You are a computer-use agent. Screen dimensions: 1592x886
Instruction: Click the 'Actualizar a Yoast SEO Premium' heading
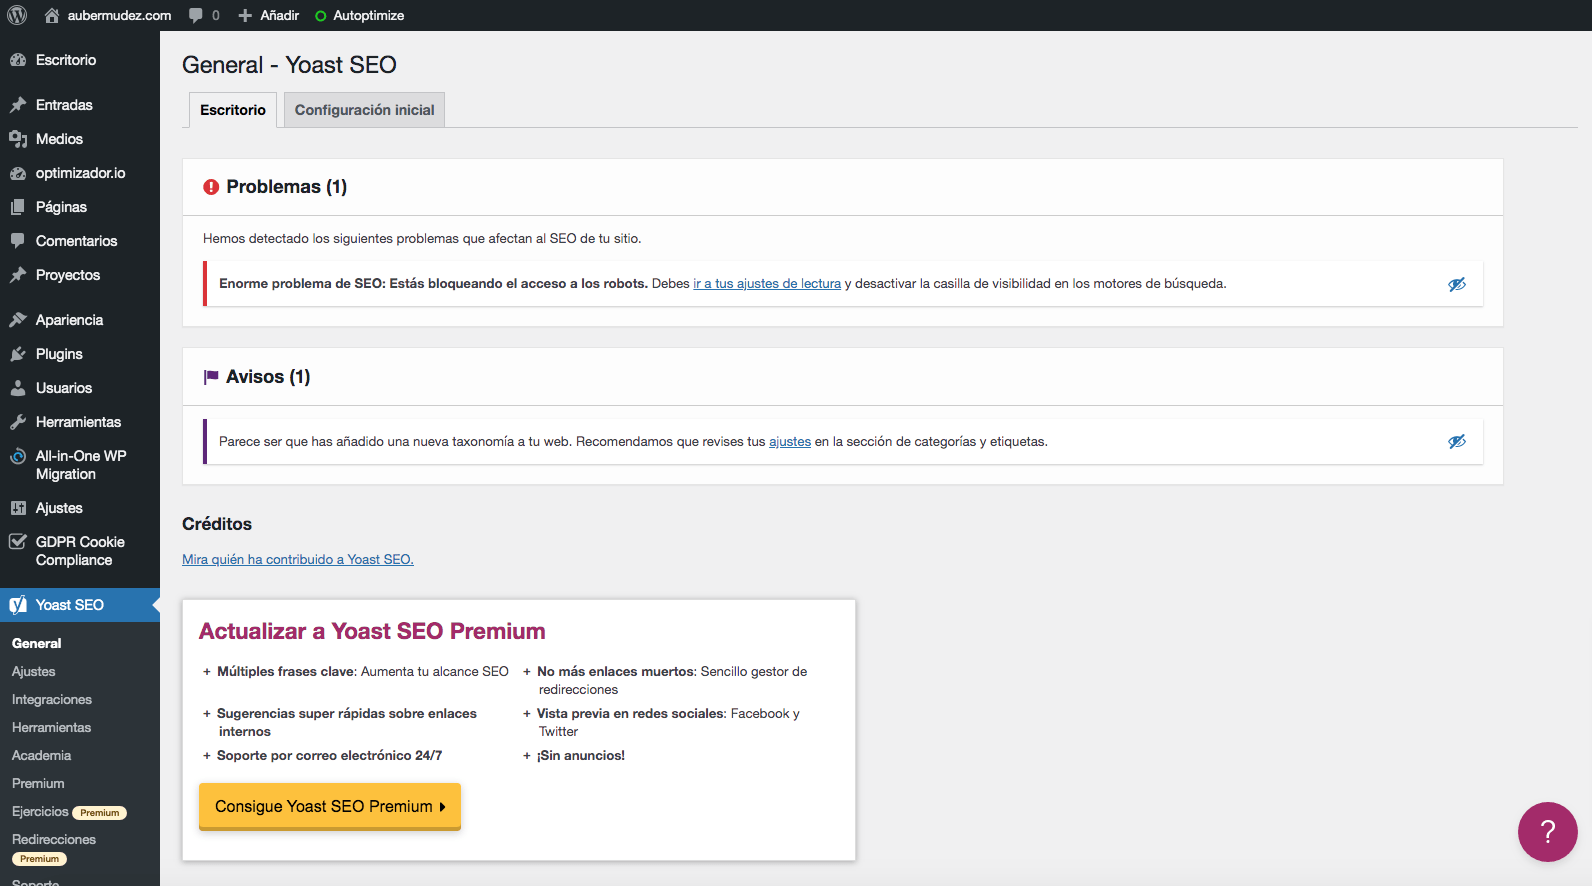(x=372, y=632)
